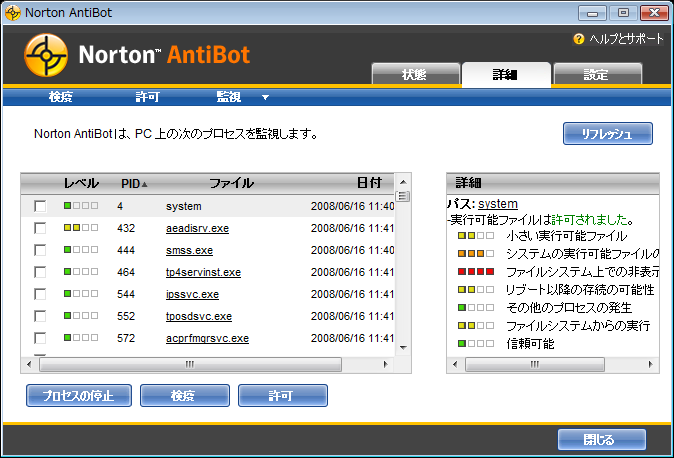Viewport: 674px width, 458px height.
Task: Click the 閉じる button
Action: coord(601,440)
